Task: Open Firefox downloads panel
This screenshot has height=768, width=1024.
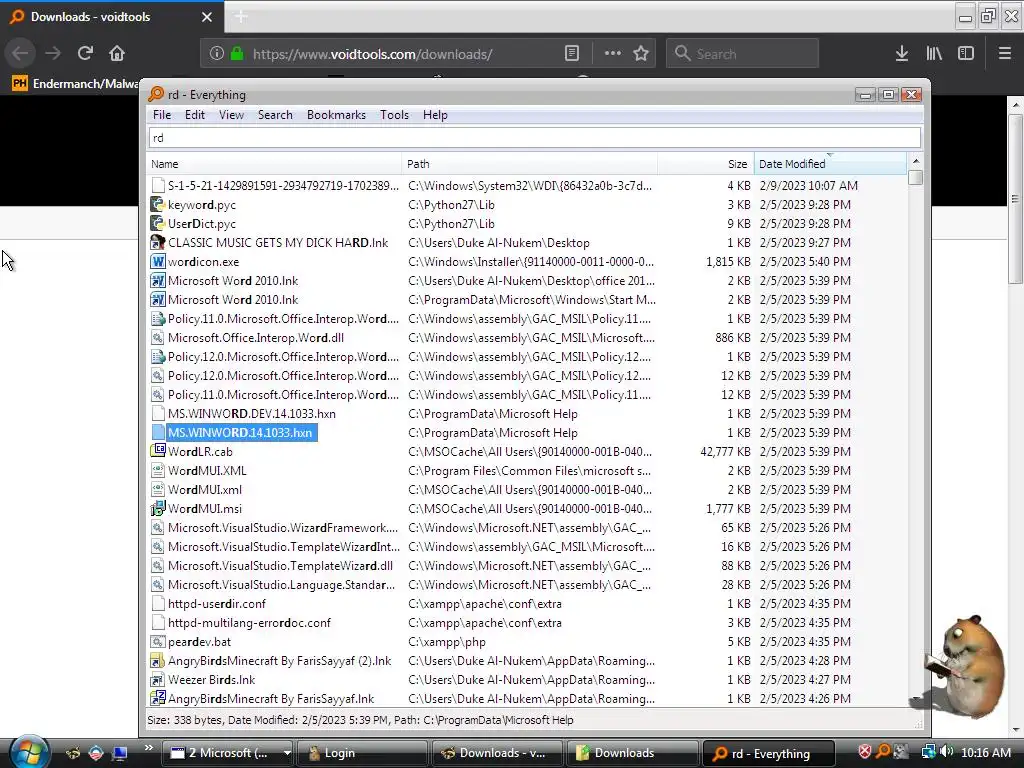Action: (x=902, y=54)
